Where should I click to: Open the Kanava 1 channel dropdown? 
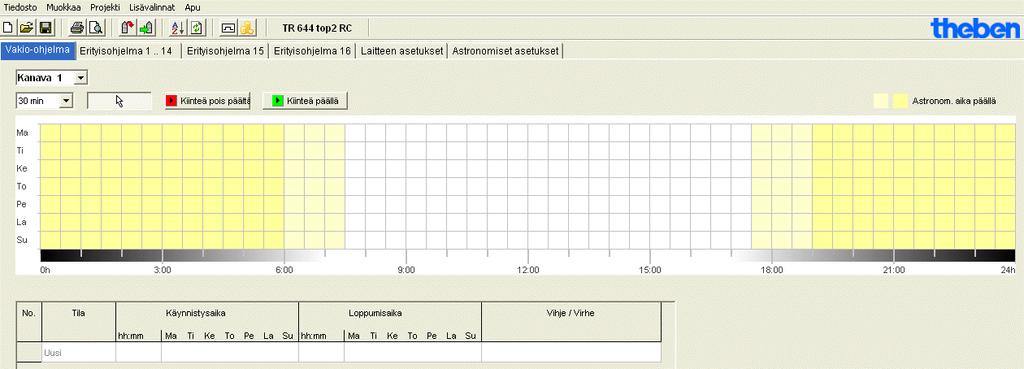coord(52,78)
